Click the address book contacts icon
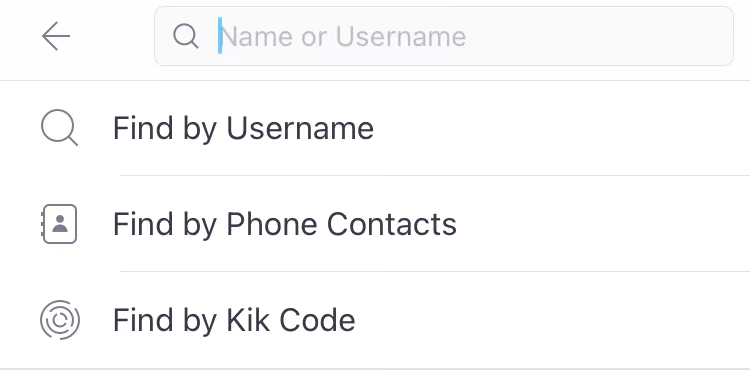 coord(59,224)
